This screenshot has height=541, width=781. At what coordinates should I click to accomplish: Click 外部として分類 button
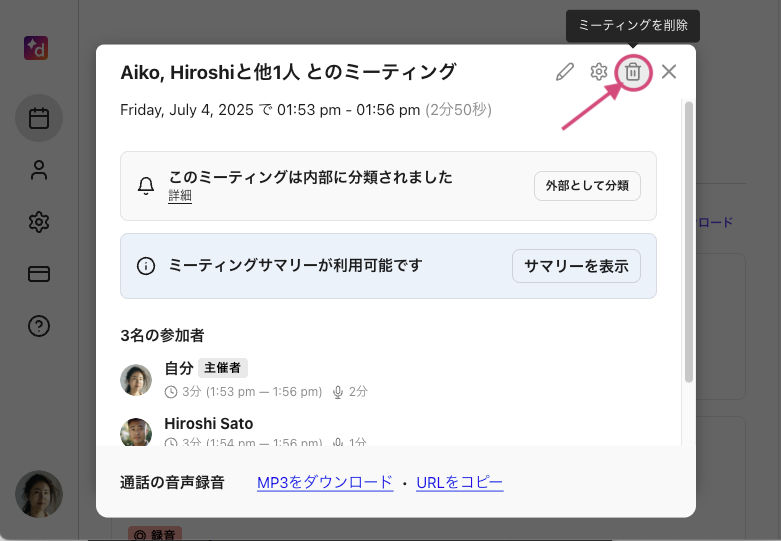click(587, 186)
